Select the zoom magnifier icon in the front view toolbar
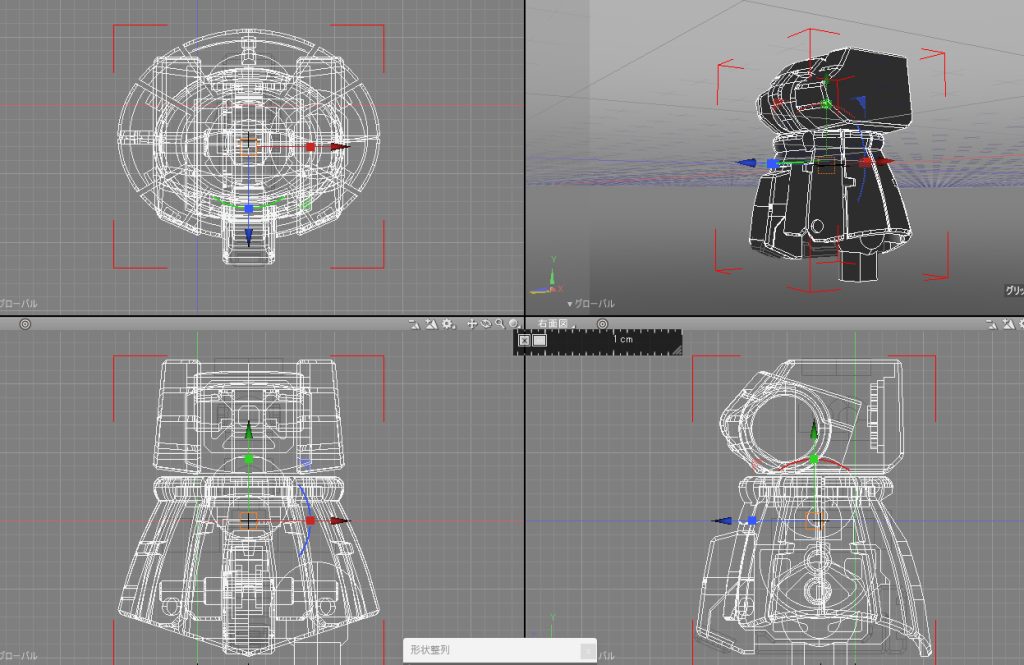The height and width of the screenshot is (665, 1024). [x=500, y=324]
